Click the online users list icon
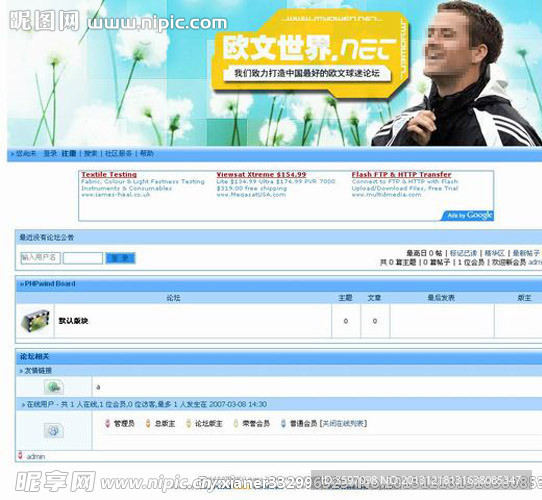This screenshot has height=500, width=542. [x=54, y=431]
